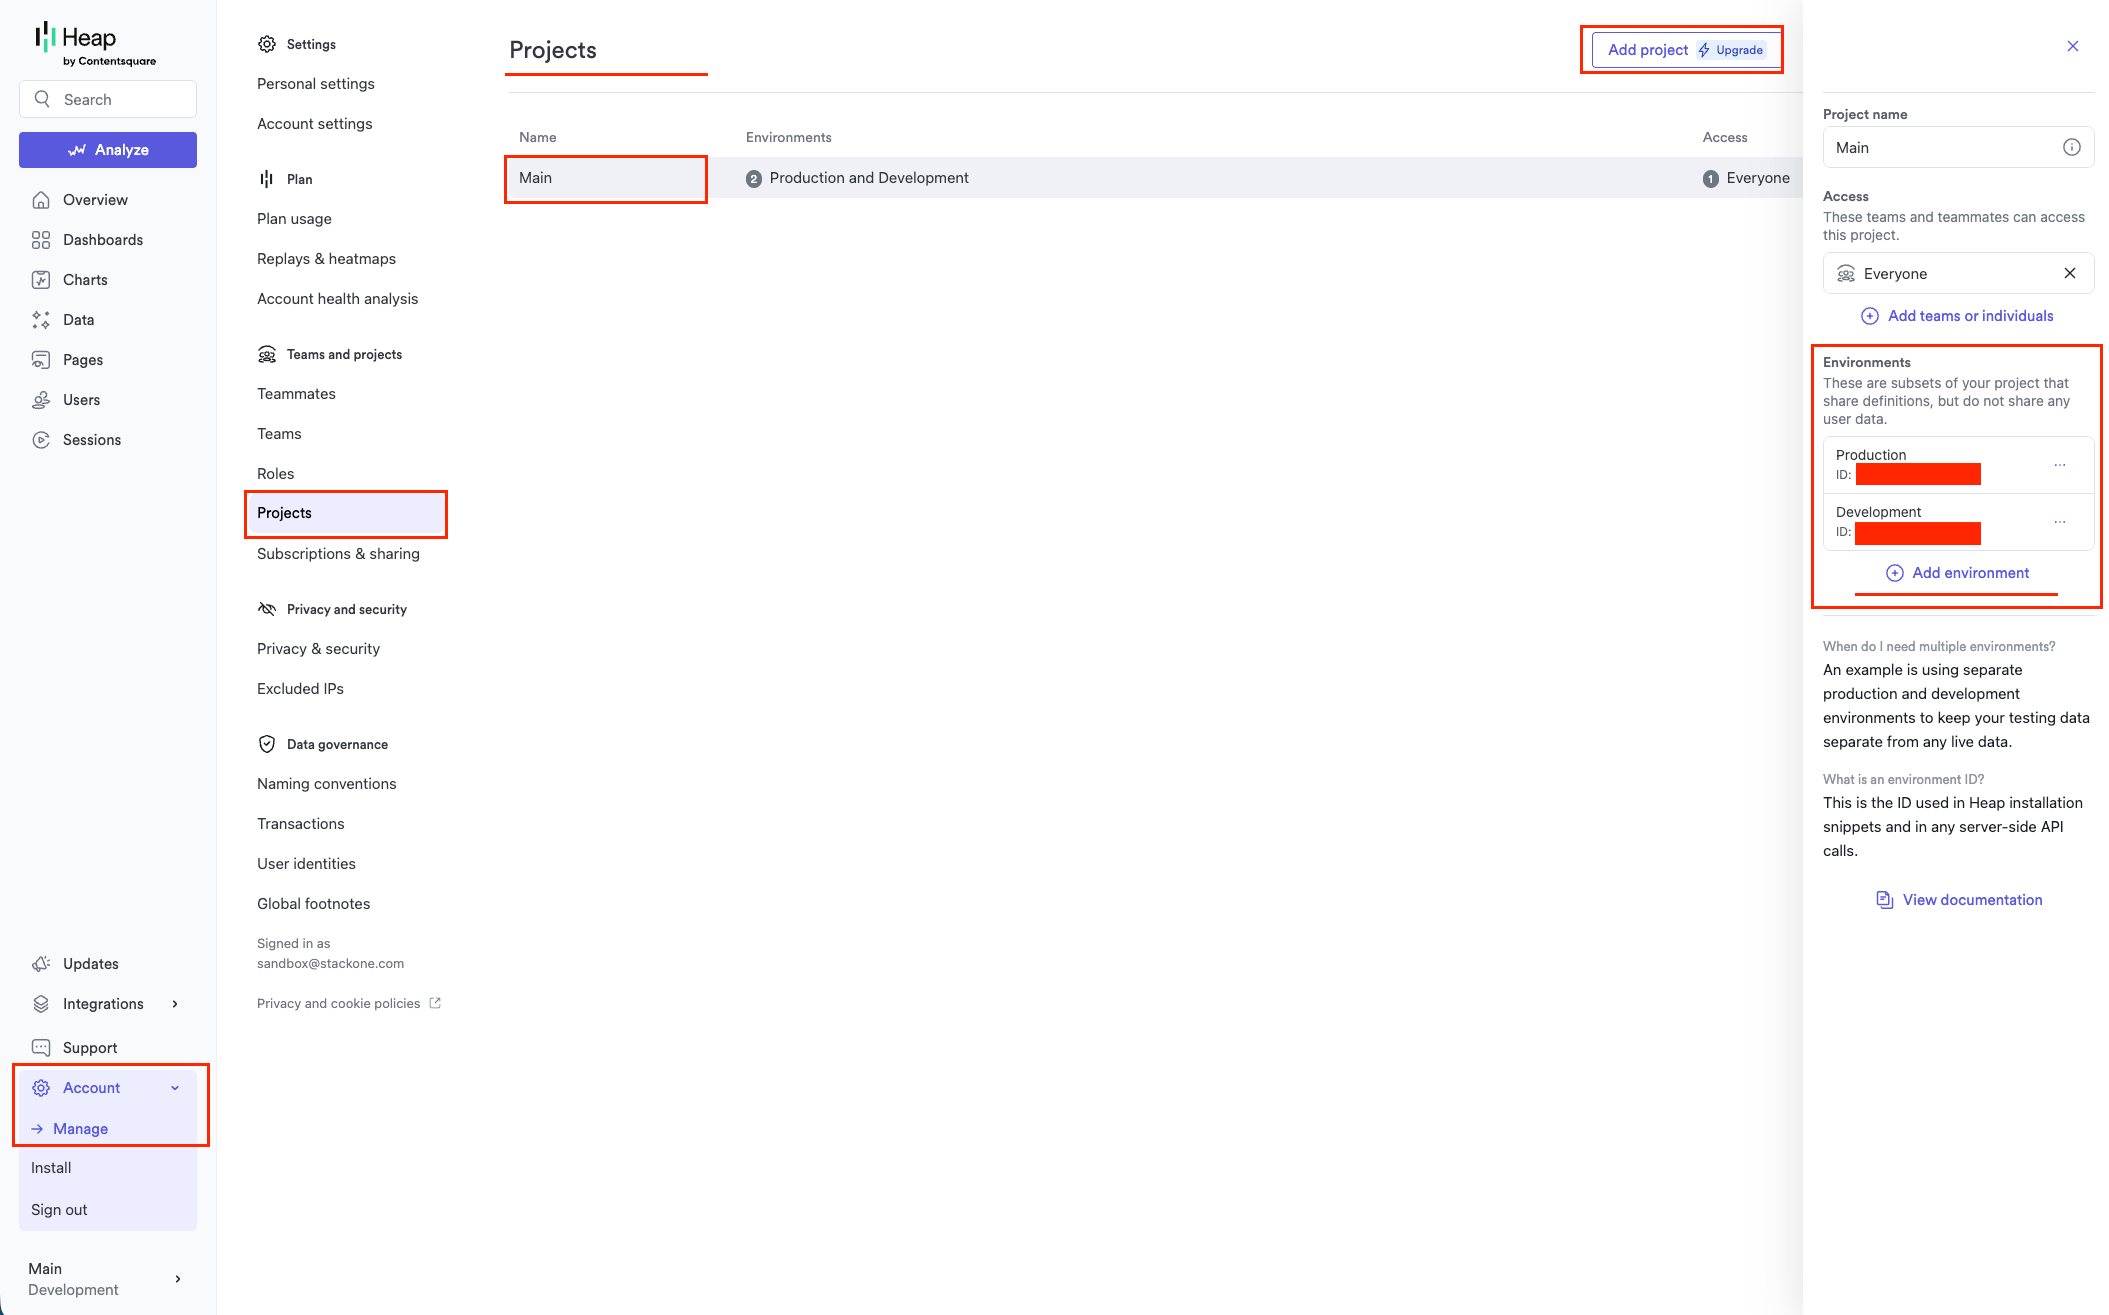
Task: Close the project details panel
Action: tap(2073, 46)
